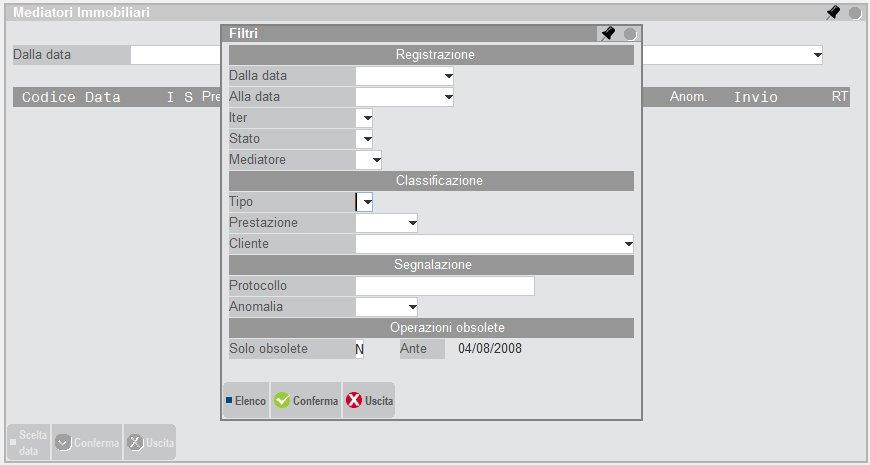870x465 pixels.
Task: Click the greyed Uscita button at bottom left
Action: (x=149, y=442)
